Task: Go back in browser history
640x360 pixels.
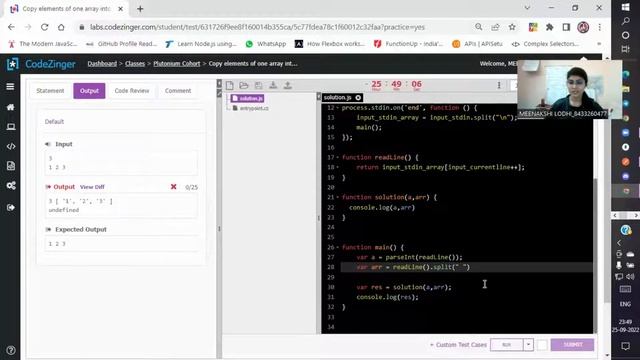Action: tap(11, 27)
